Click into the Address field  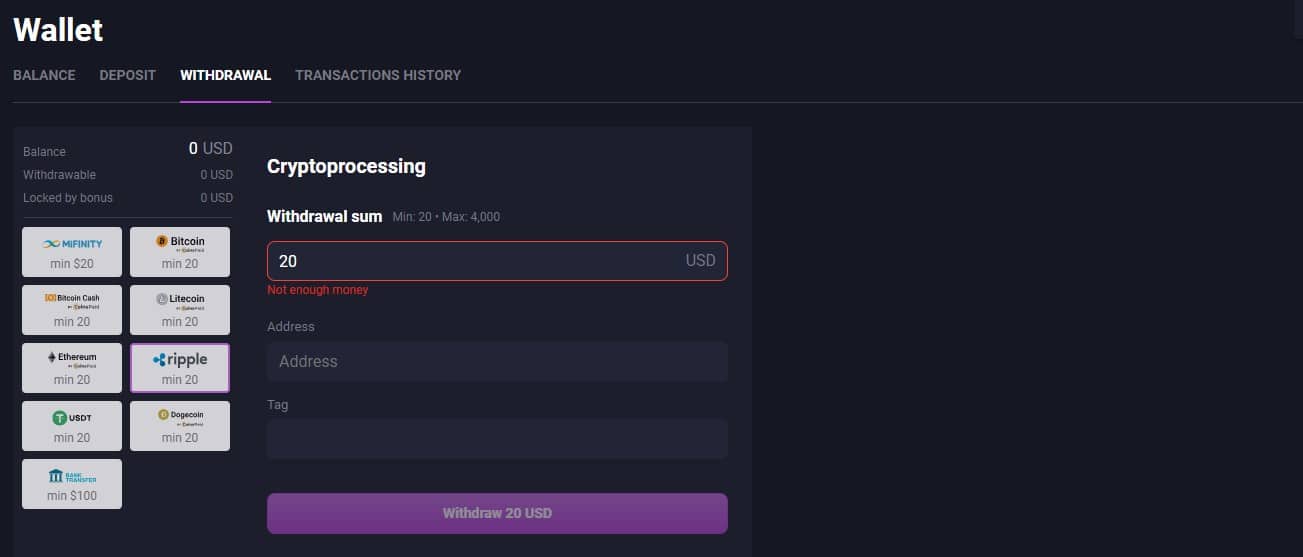pyautogui.click(x=497, y=361)
